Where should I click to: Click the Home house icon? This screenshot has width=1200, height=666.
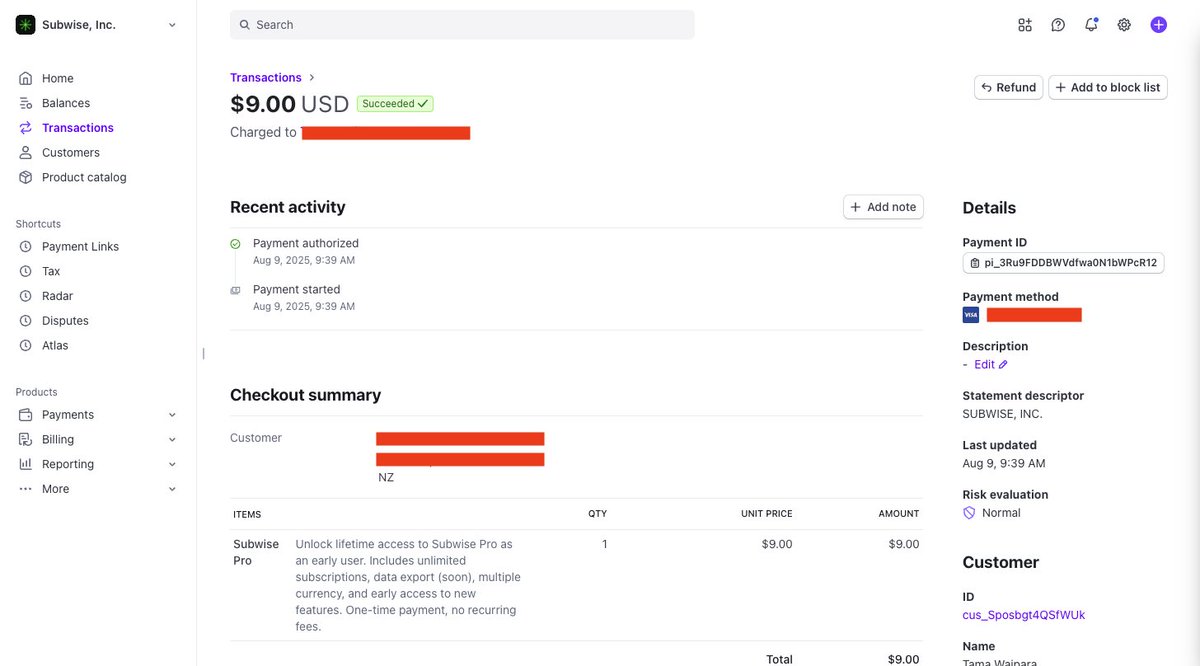click(x=26, y=78)
